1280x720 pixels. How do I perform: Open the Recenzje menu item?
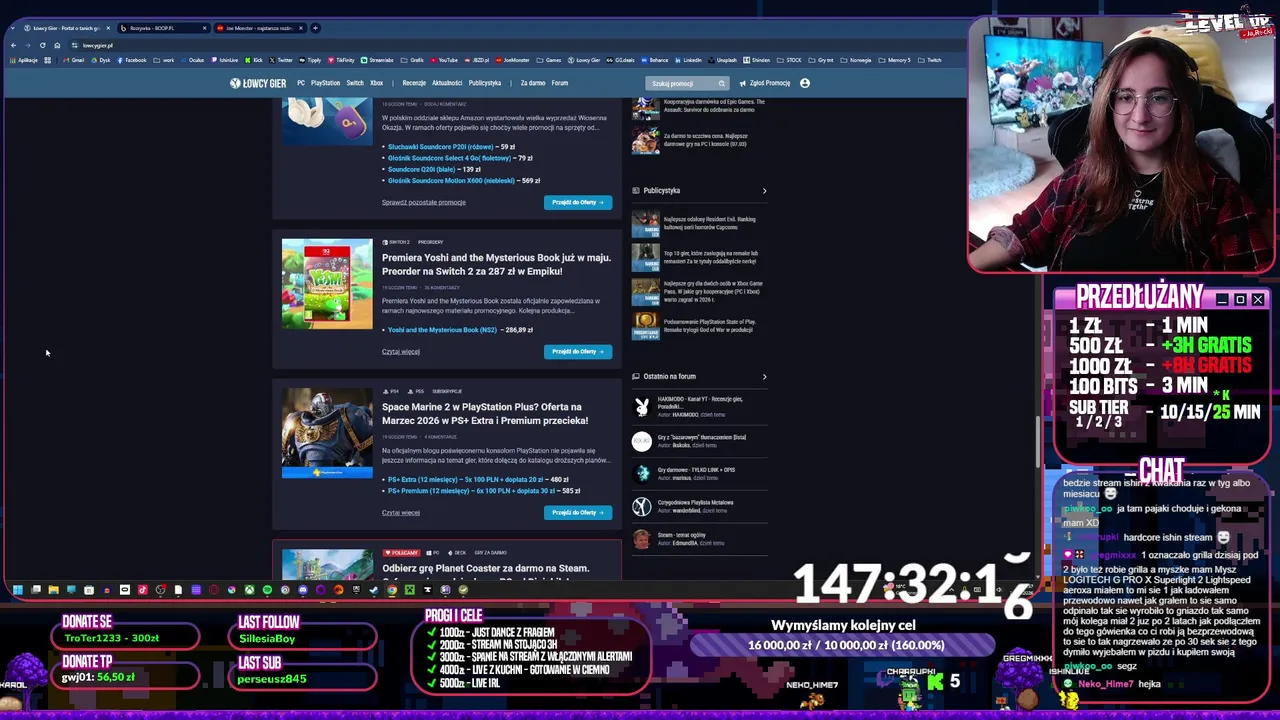(414, 83)
